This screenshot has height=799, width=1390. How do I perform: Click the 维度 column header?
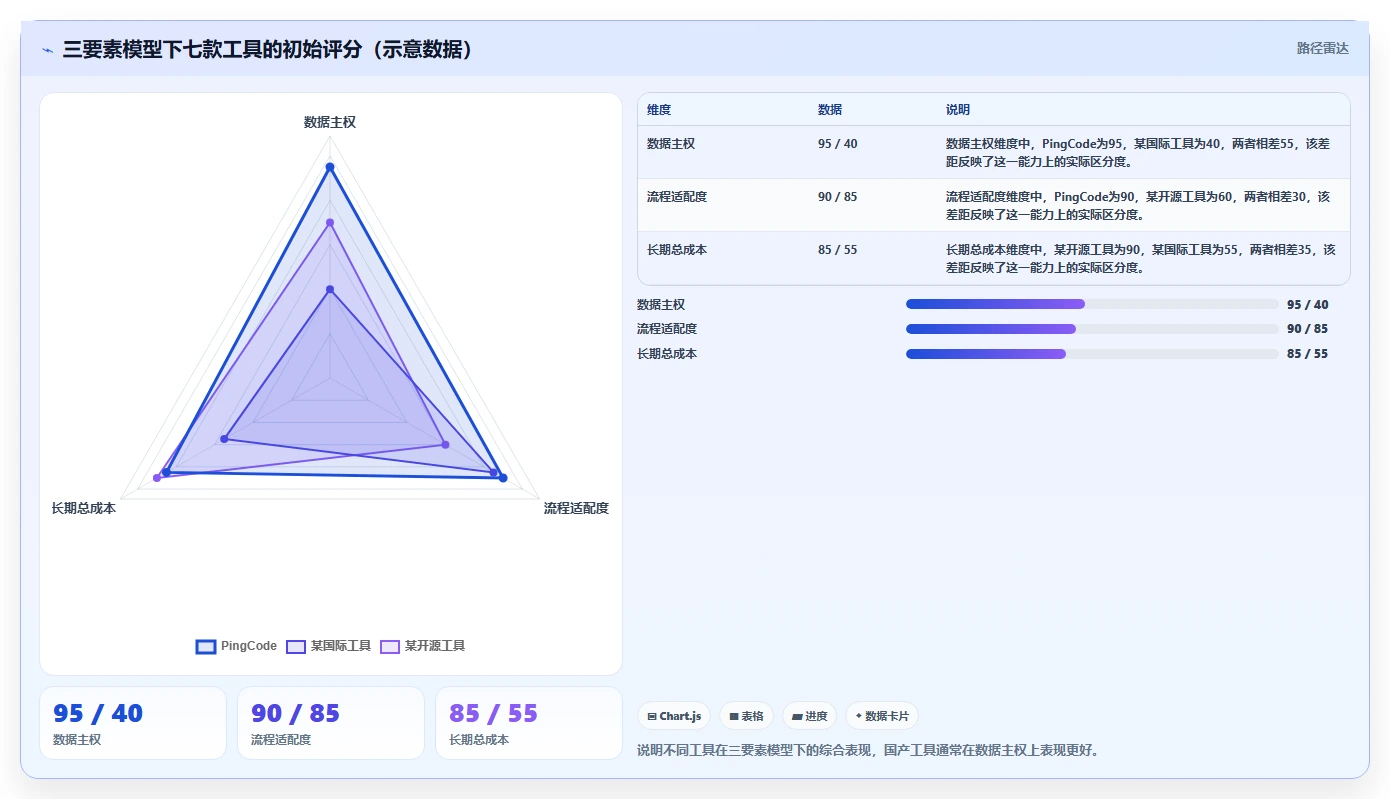pyautogui.click(x=659, y=110)
